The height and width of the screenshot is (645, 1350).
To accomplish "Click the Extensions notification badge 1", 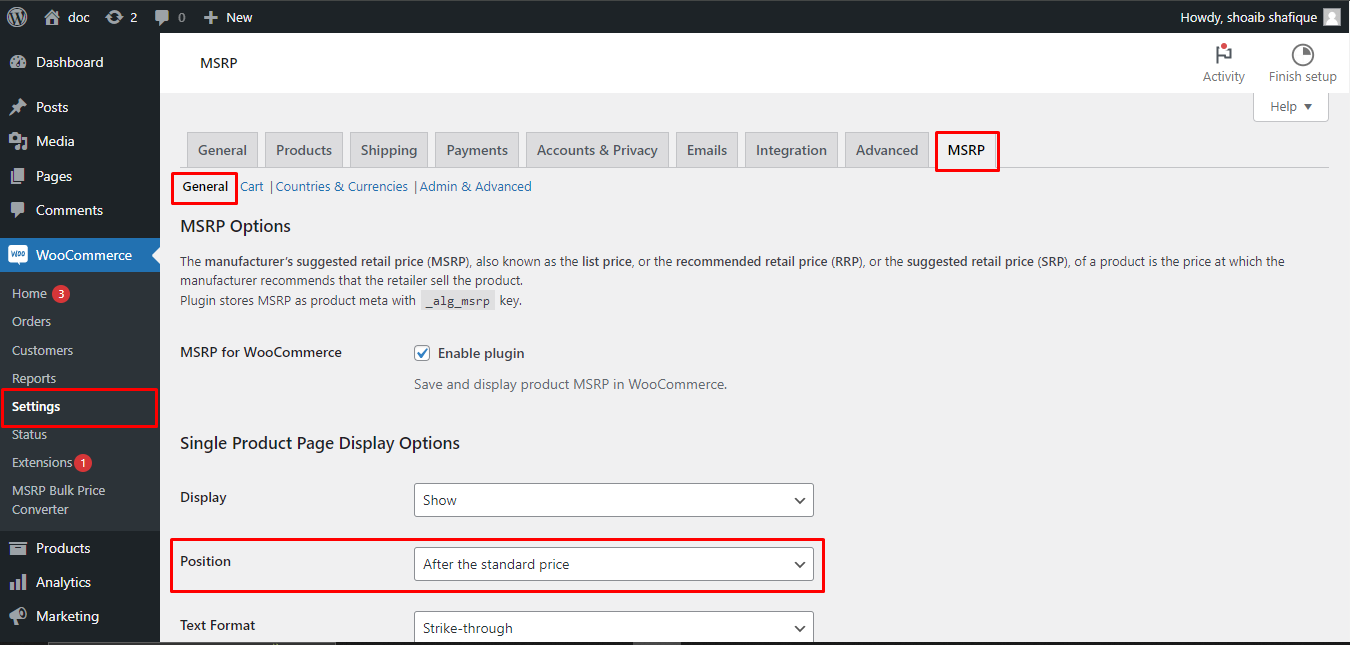I will tap(83, 463).
